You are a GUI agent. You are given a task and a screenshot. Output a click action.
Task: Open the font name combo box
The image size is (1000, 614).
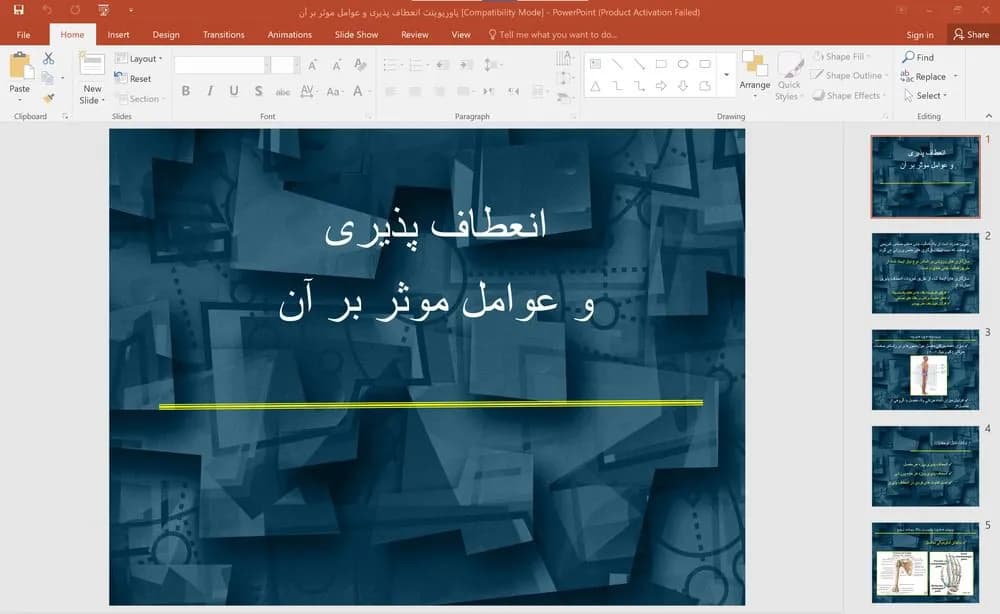pyautogui.click(x=222, y=65)
